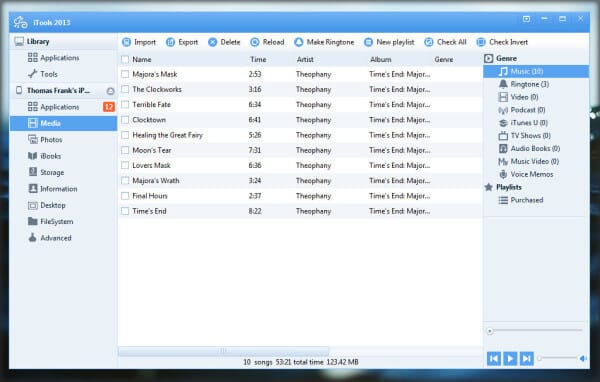Open iBooks in the sidebar
This screenshot has width=600, height=382.
tap(44, 156)
